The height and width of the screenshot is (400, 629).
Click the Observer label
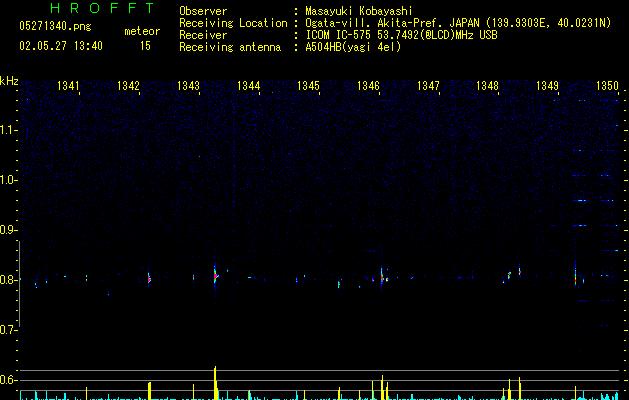[x=203, y=11]
